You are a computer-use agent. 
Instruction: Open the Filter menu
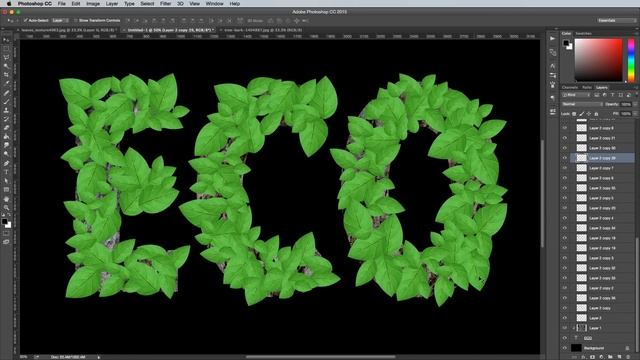[x=165, y=4]
